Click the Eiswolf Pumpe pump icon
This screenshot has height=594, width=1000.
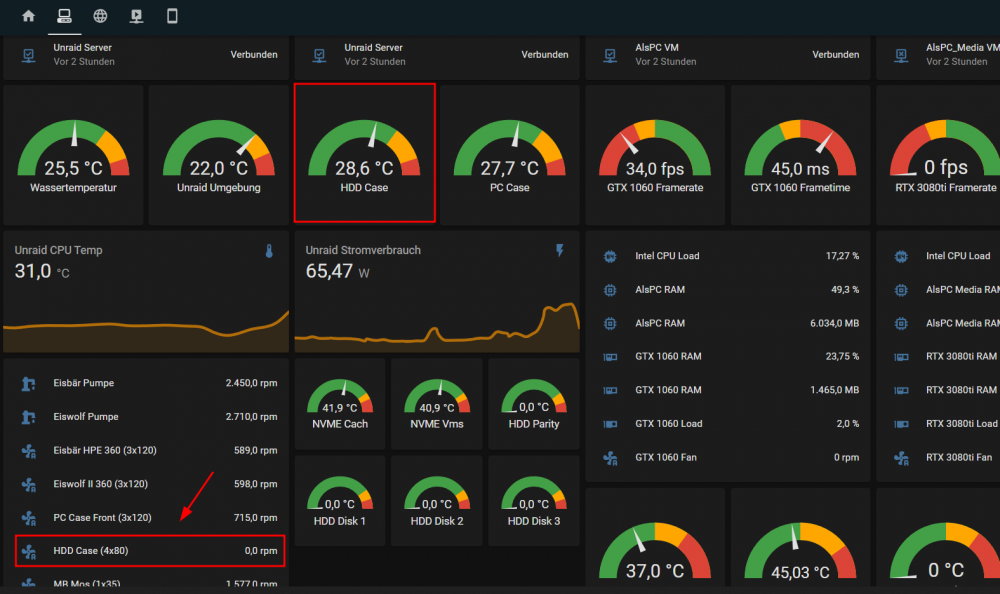tap(28, 417)
